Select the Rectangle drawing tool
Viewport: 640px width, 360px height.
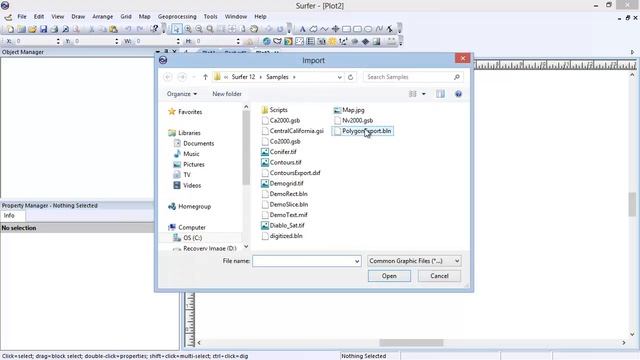[x=347, y=29]
